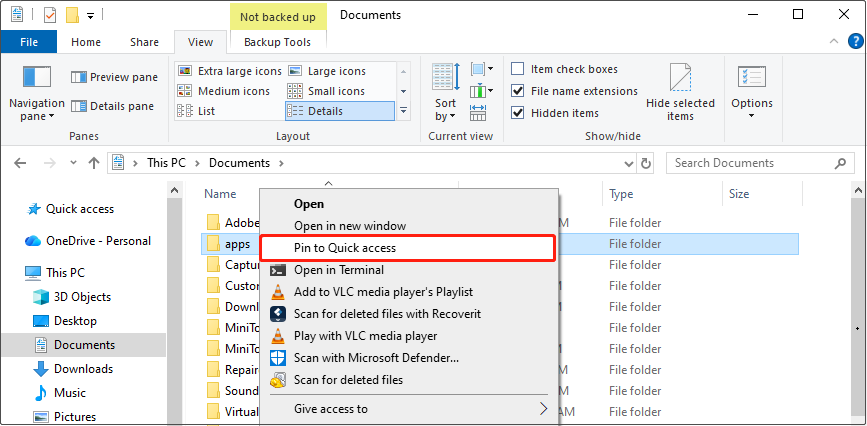867x426 pixels.
Task: Open the File tab
Action: click(x=29, y=42)
